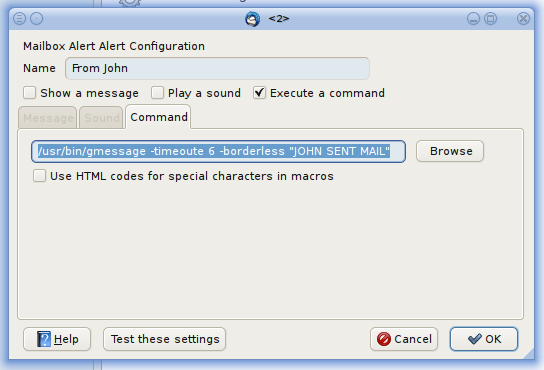Cancel the dialog via red icon button

tap(404, 339)
